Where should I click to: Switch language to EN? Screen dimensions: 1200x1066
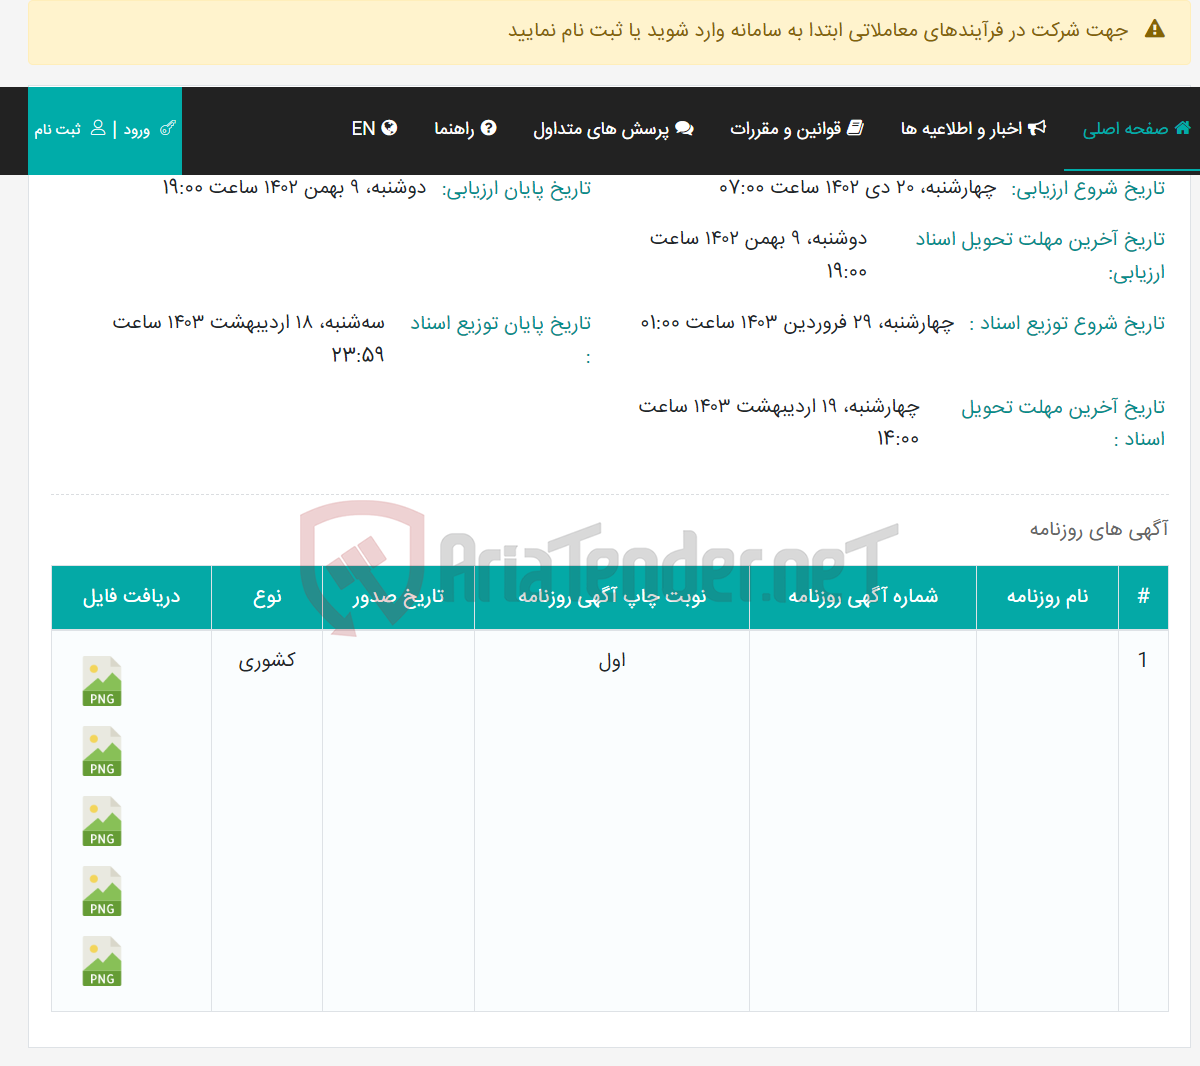click(374, 129)
